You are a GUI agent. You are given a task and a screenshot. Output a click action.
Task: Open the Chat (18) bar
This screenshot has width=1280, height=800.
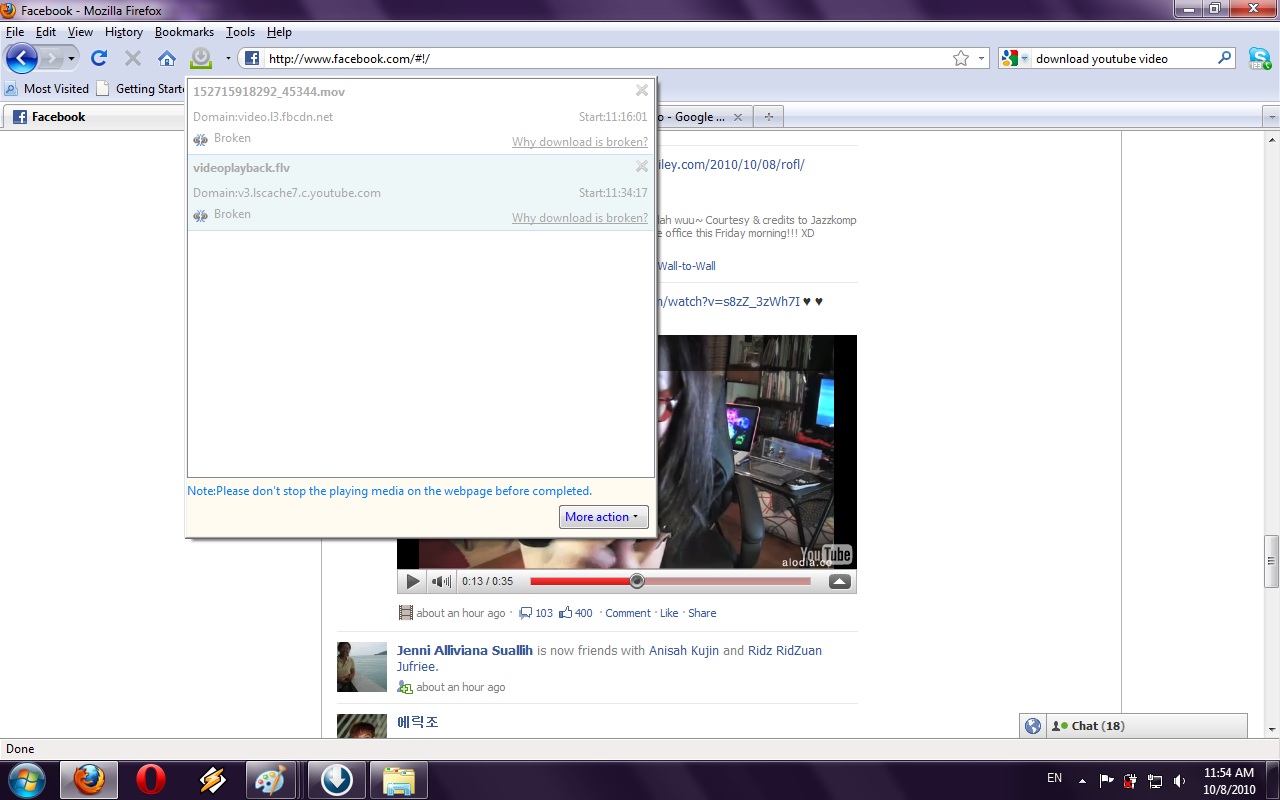point(1146,726)
